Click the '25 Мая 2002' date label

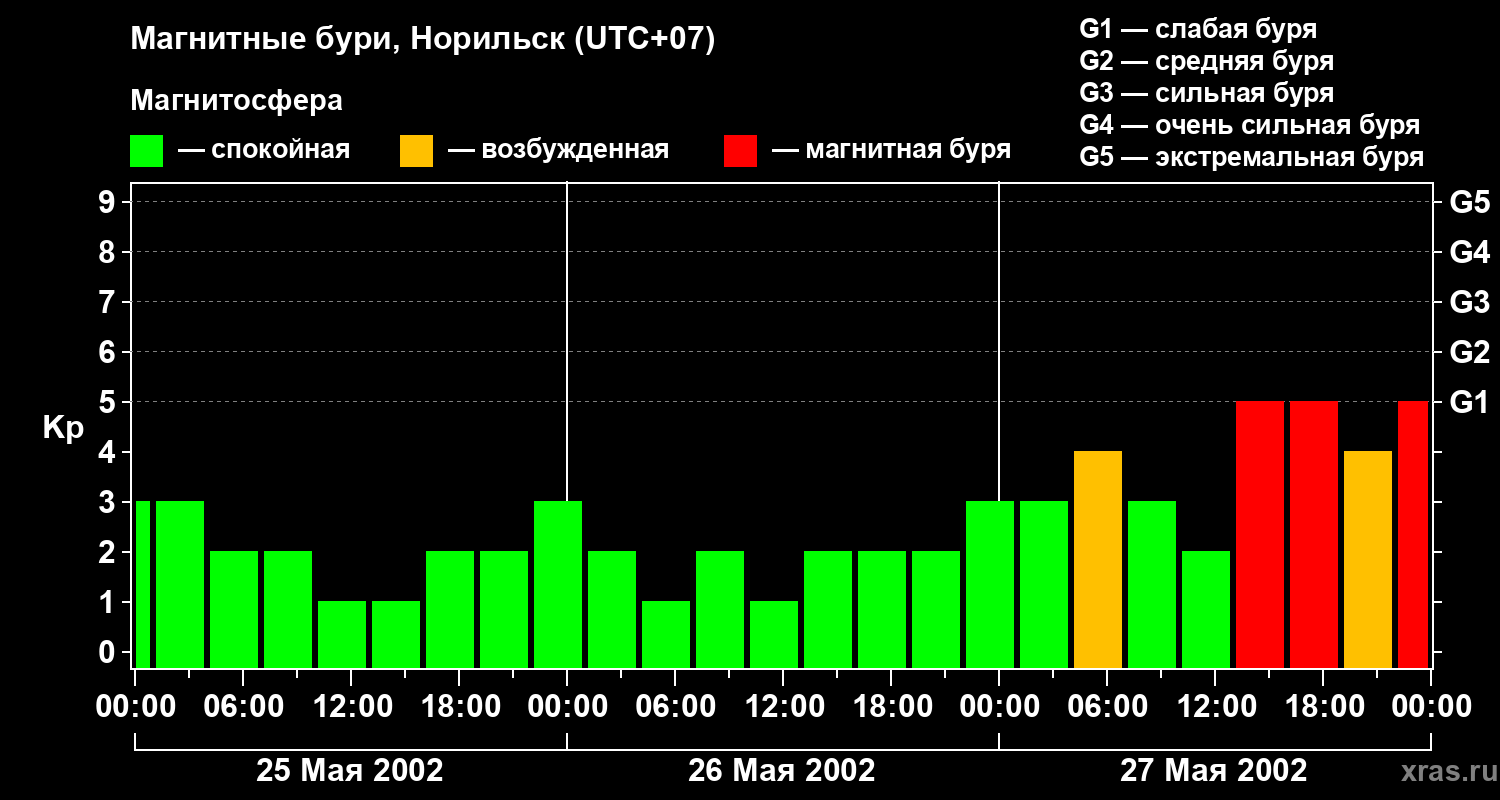pos(350,771)
